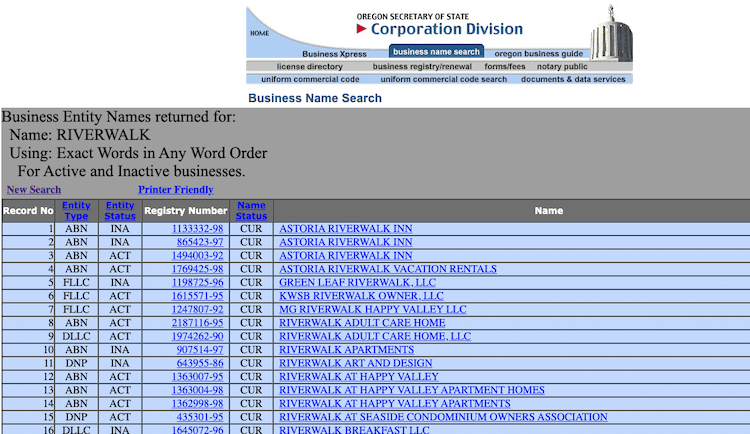
Task: Open uniform commercial code page
Action: click(x=310, y=79)
